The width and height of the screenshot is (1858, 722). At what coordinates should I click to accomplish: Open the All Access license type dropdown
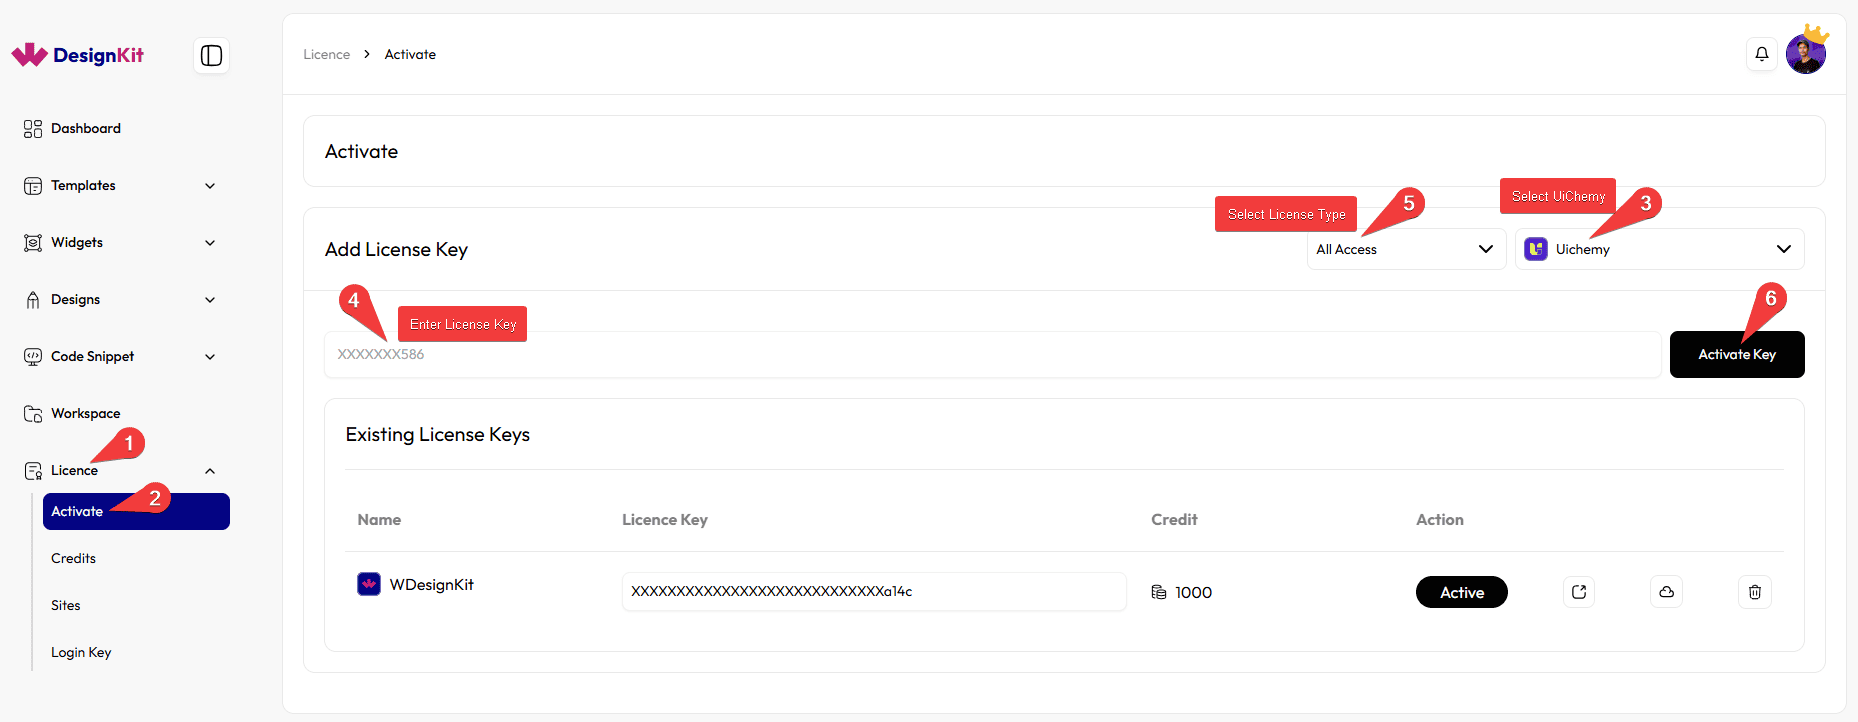tap(1405, 249)
